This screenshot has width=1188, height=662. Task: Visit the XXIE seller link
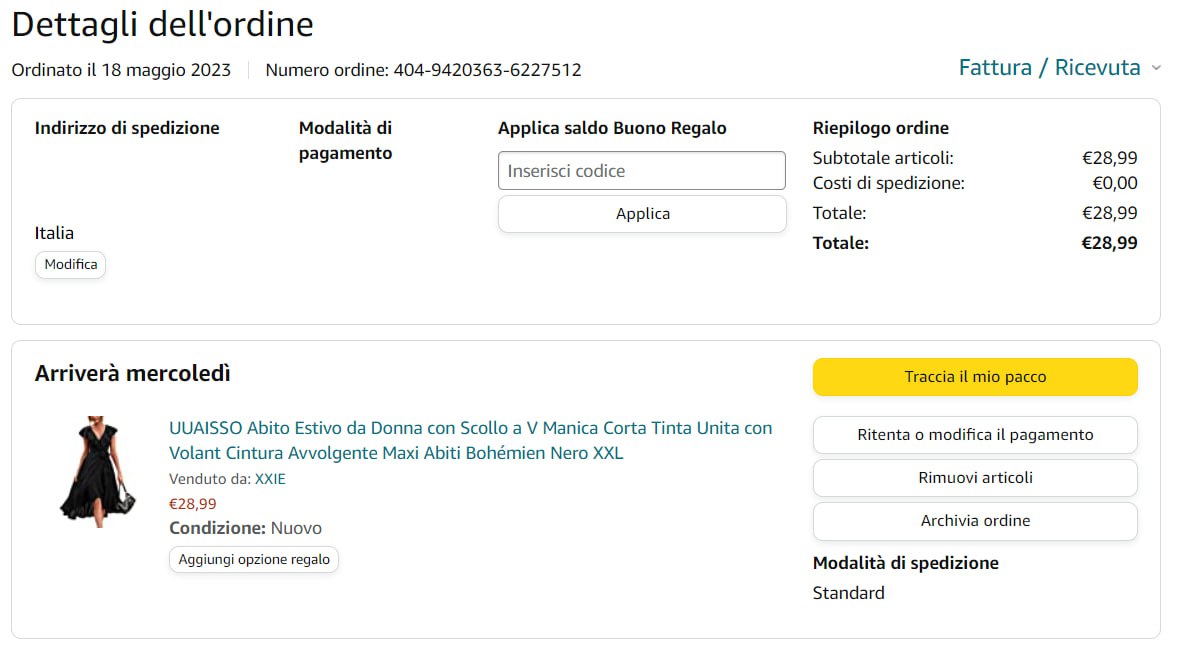[x=270, y=479]
